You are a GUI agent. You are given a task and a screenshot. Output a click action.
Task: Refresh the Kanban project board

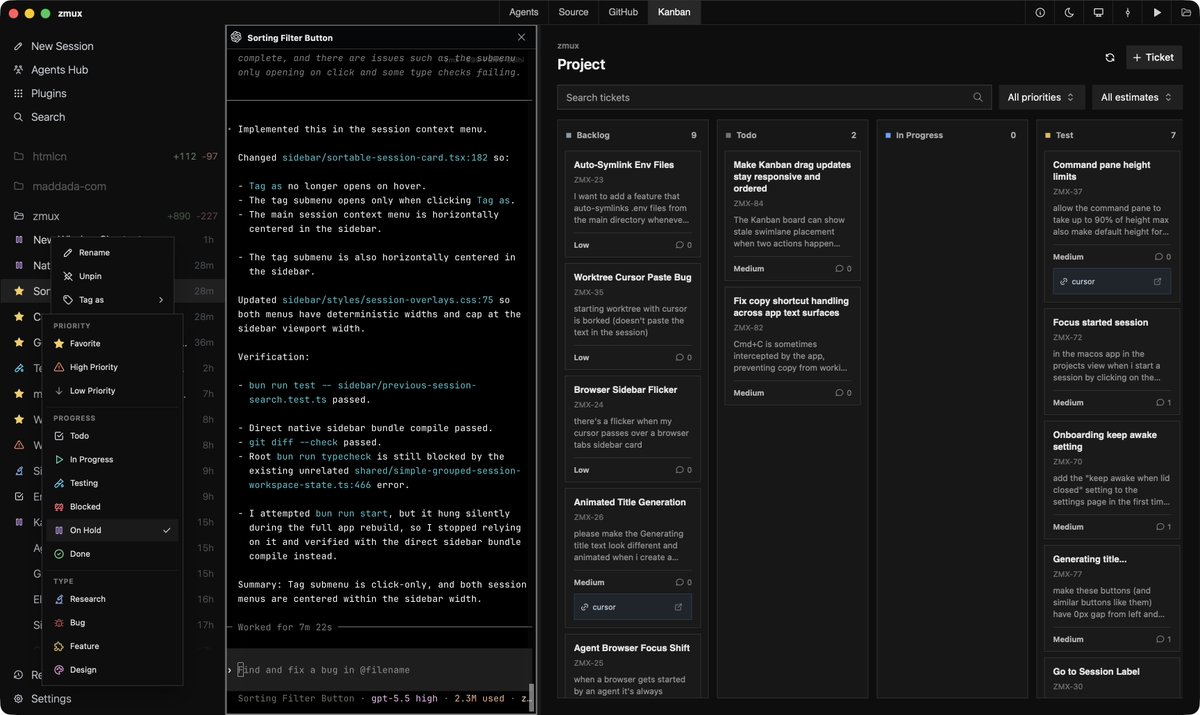pos(1110,58)
